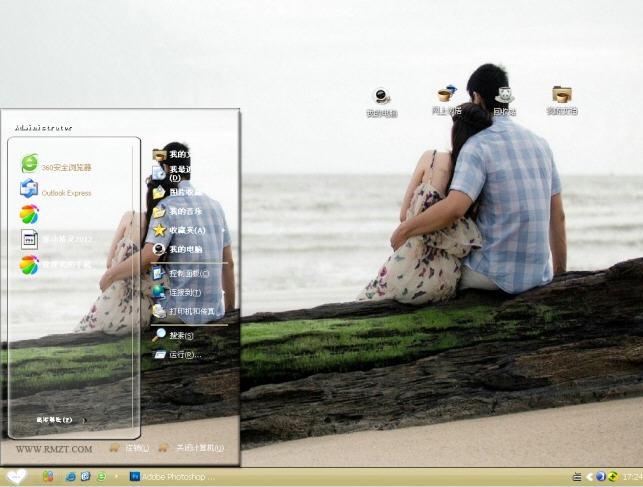Open Connect To (连接到) entry
This screenshot has width=643, height=487.
(177, 292)
